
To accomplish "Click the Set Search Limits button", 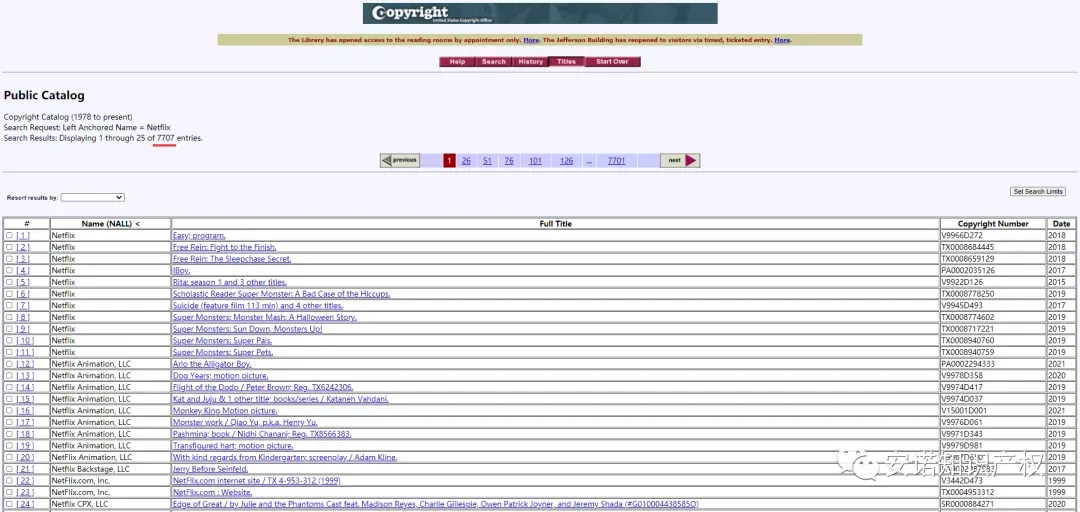I will click(x=1038, y=192).
